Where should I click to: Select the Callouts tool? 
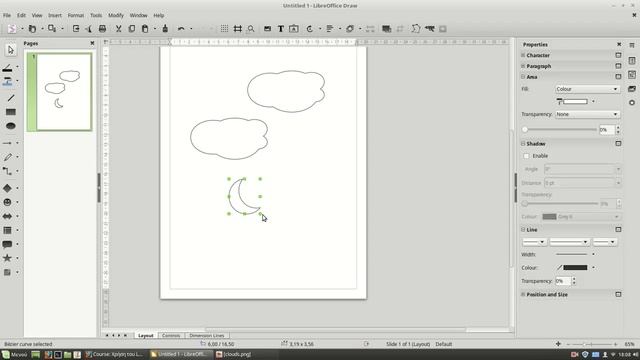point(7,244)
